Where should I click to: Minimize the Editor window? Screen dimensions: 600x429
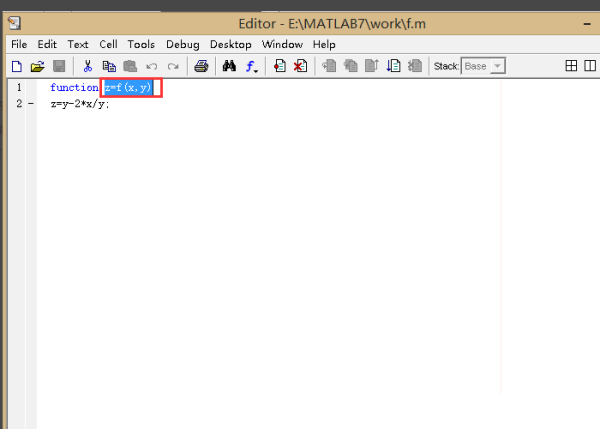click(587, 24)
